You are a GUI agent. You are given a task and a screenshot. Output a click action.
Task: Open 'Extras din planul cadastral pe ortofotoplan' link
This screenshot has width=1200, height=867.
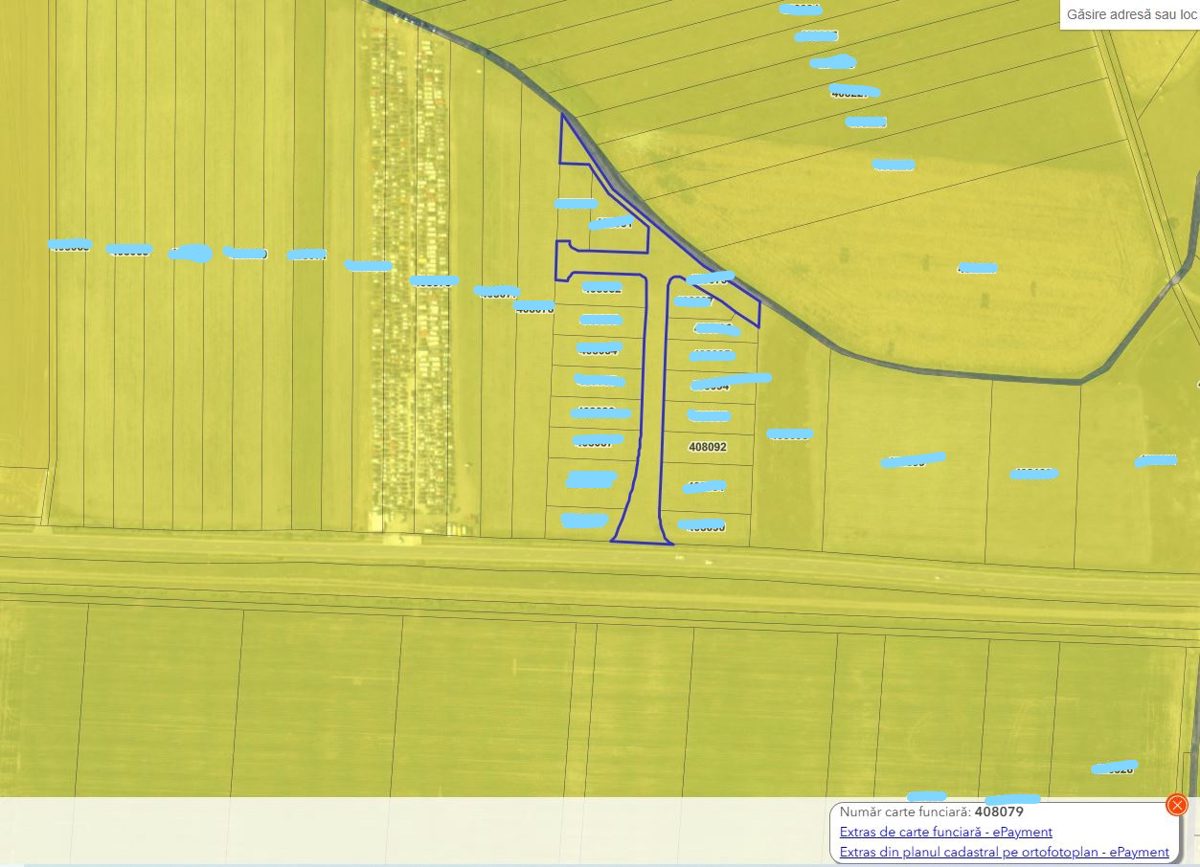pyautogui.click(x=1004, y=852)
